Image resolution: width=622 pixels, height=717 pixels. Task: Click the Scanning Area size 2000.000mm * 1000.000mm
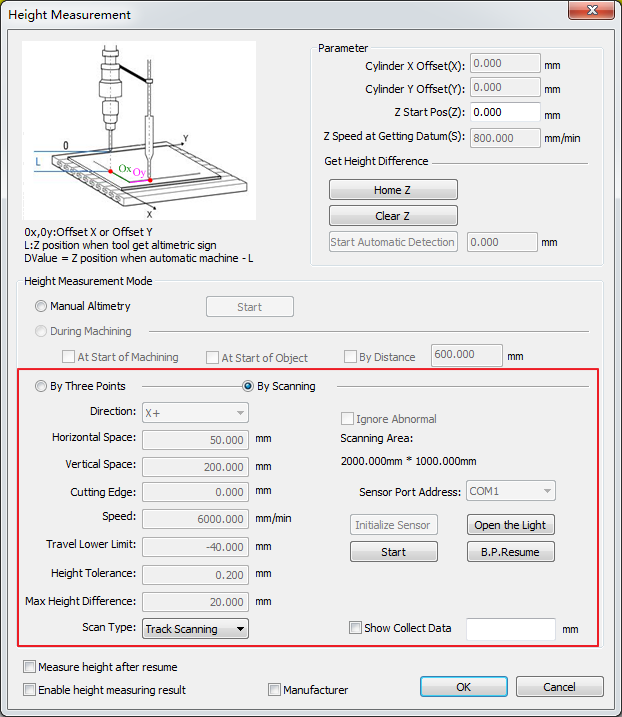tap(408, 461)
